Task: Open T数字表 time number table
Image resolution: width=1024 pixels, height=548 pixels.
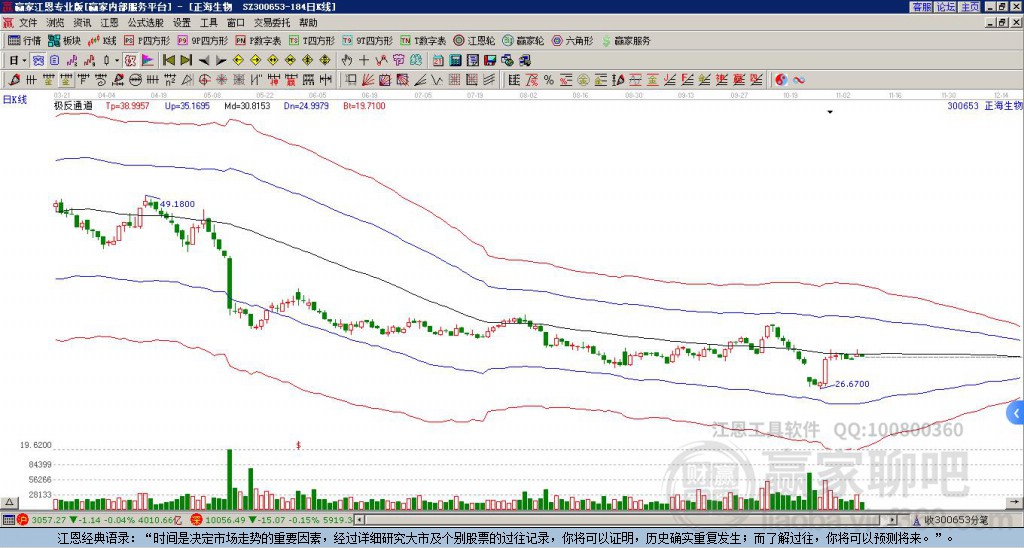Action: [423, 40]
